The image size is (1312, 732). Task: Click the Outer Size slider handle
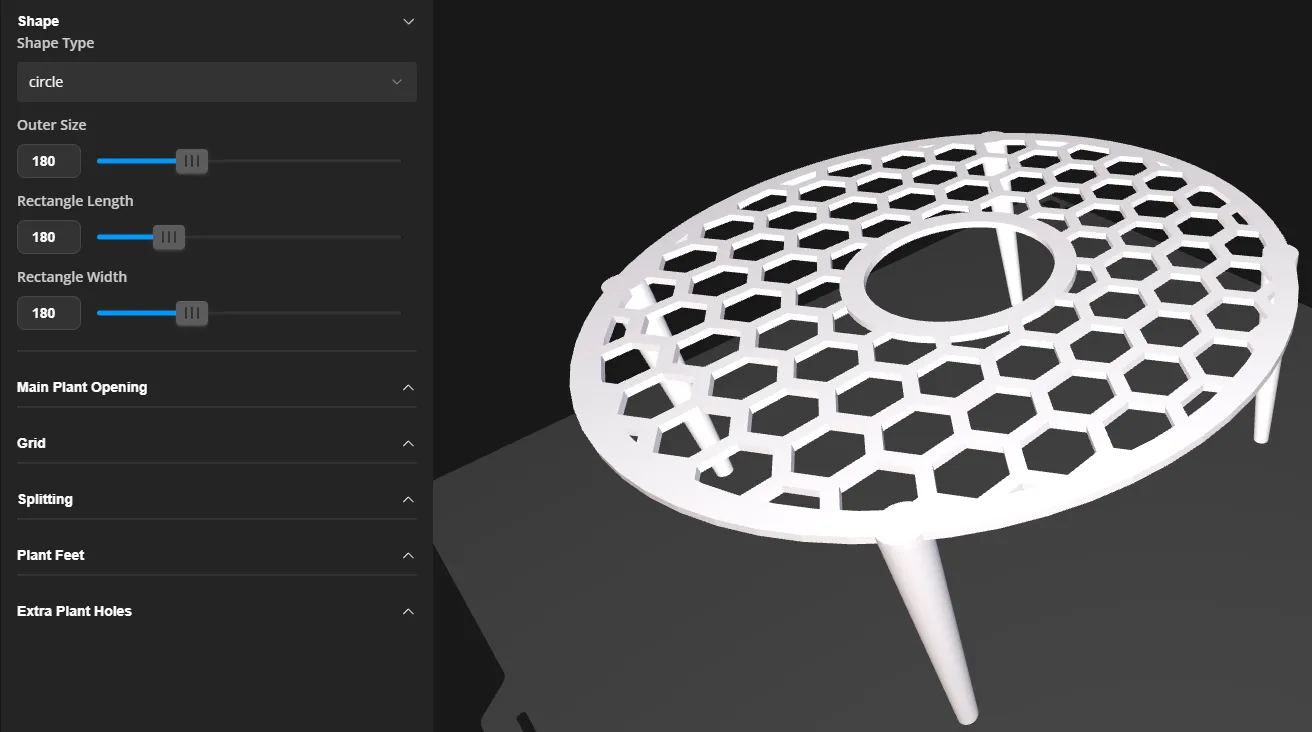pyautogui.click(x=192, y=161)
